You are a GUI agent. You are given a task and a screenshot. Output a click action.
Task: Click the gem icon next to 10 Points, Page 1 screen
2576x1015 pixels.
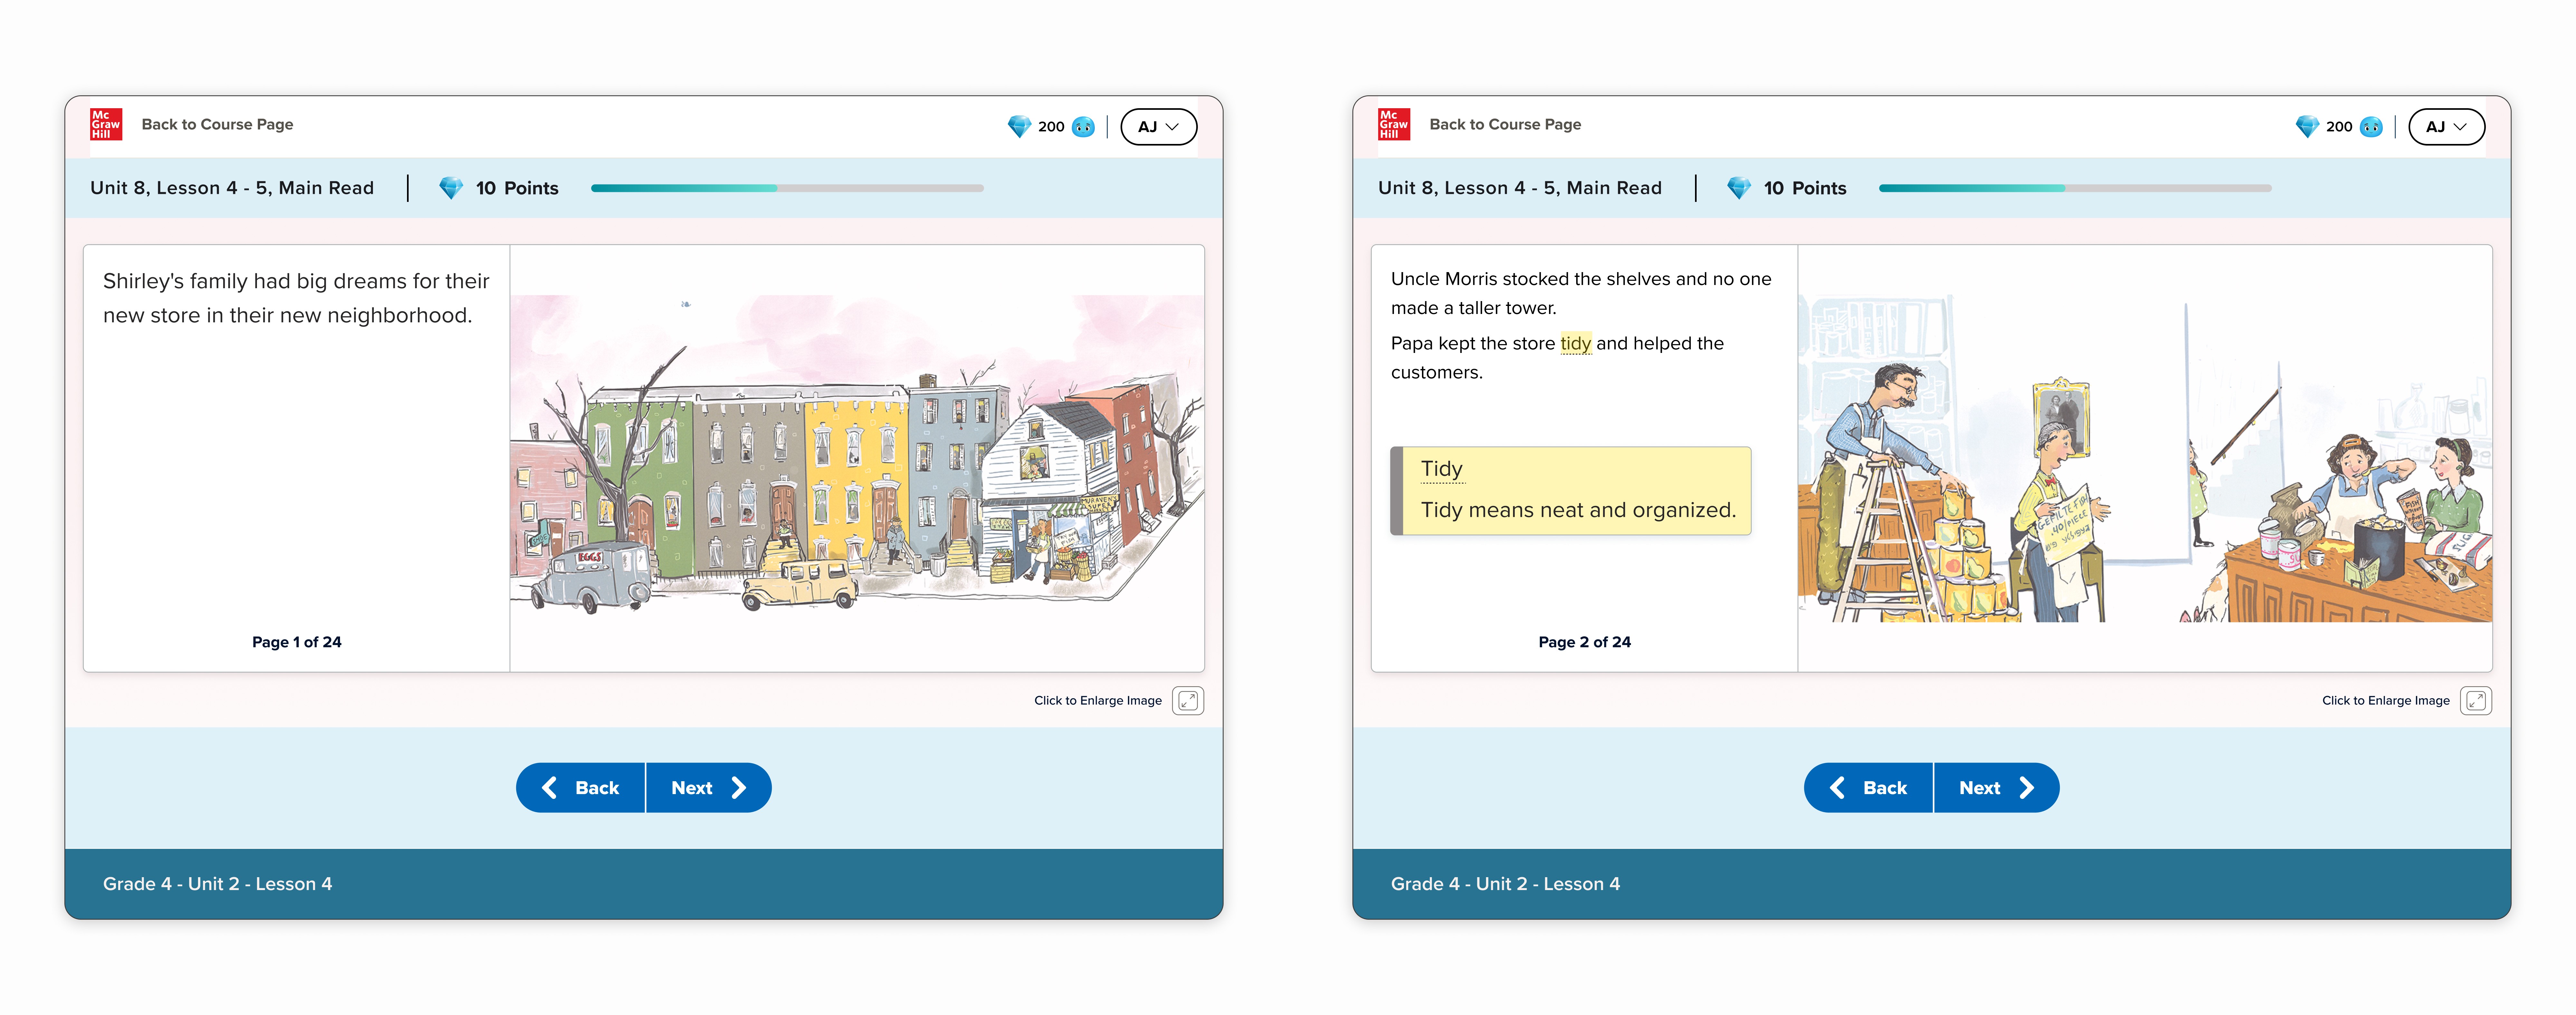pos(451,188)
